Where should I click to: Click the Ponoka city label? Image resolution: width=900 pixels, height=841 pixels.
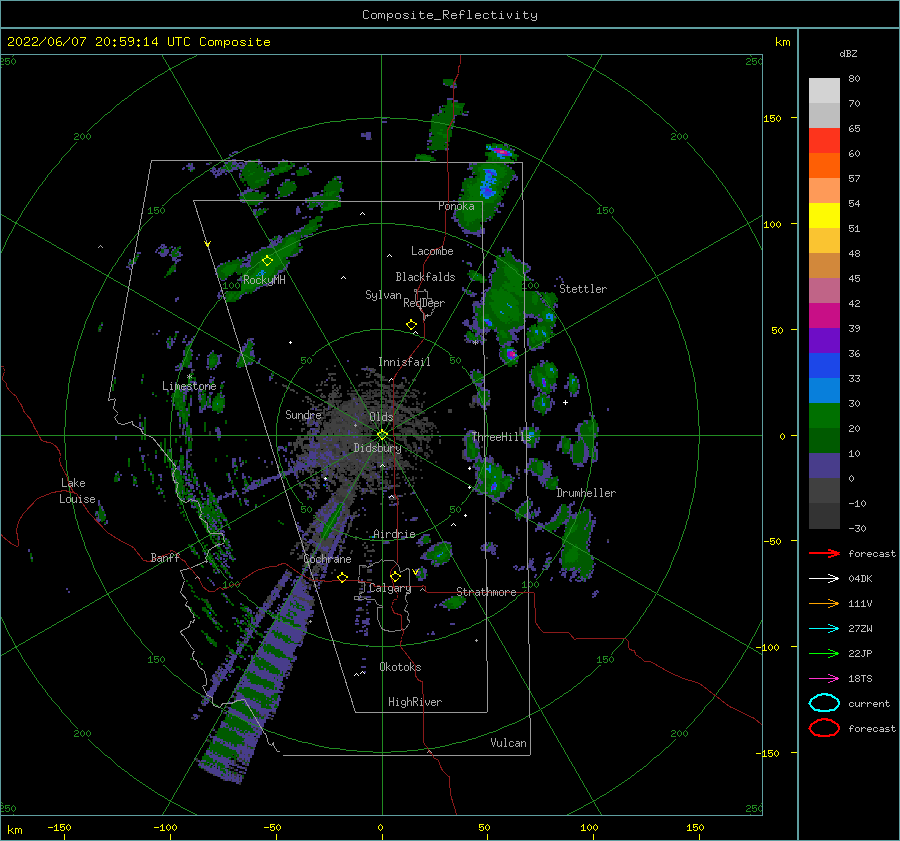click(x=456, y=206)
